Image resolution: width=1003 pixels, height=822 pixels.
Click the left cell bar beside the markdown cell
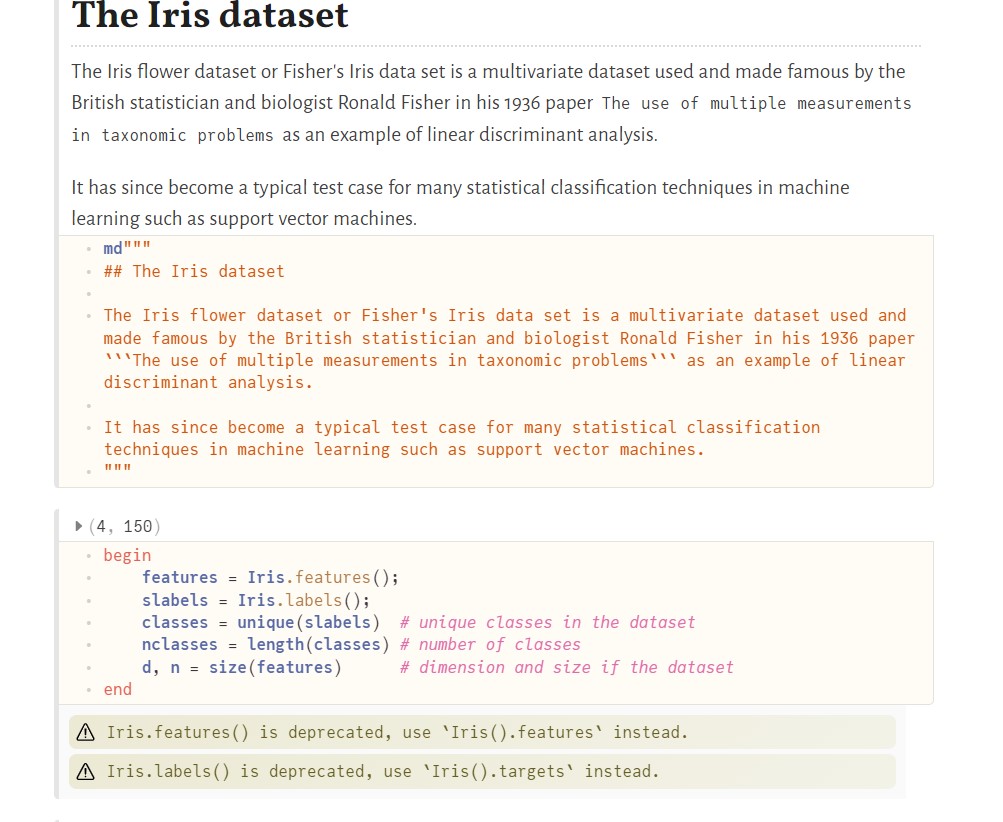coord(58,250)
